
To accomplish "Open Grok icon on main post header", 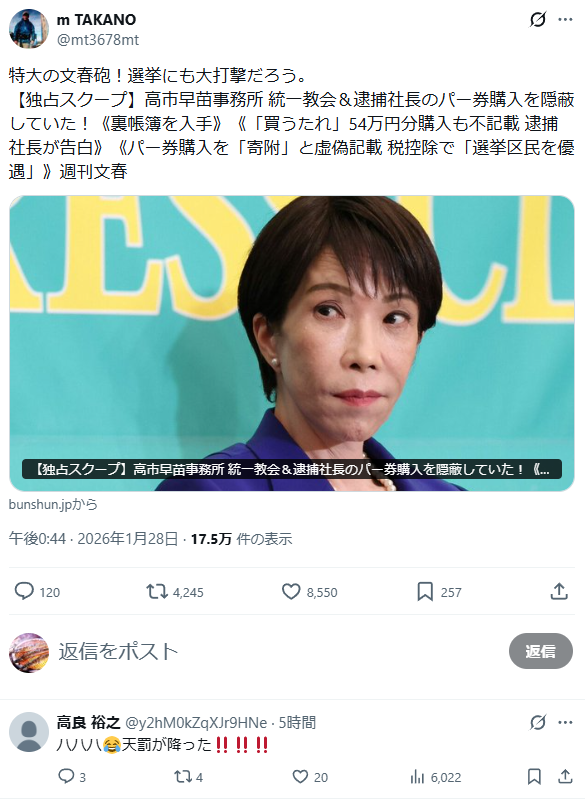I will (537, 19).
